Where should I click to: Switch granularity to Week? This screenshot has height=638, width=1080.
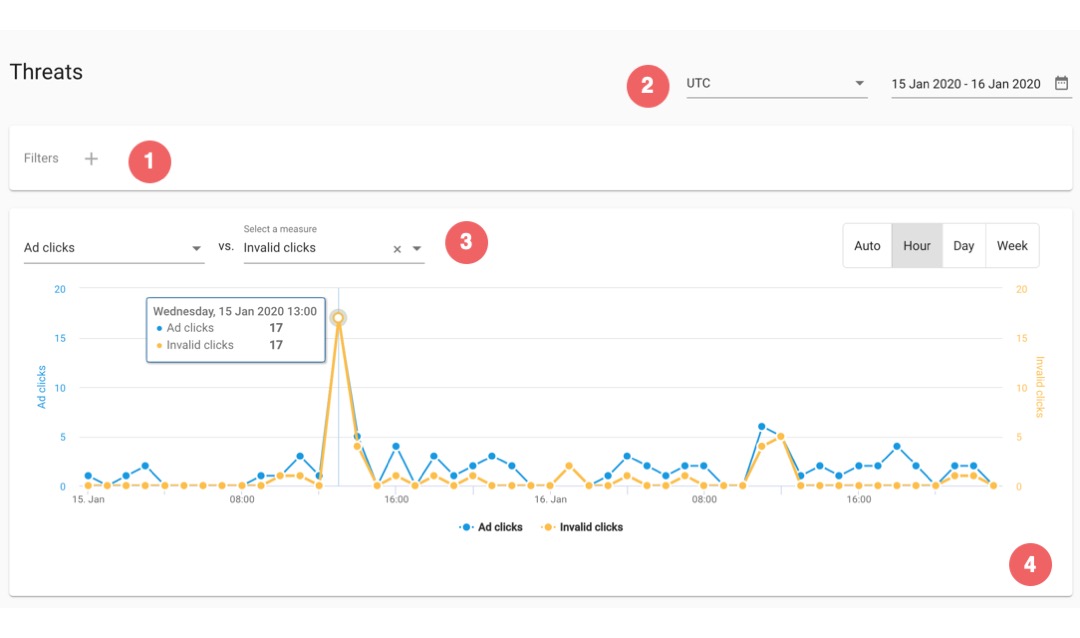[x=1012, y=246]
